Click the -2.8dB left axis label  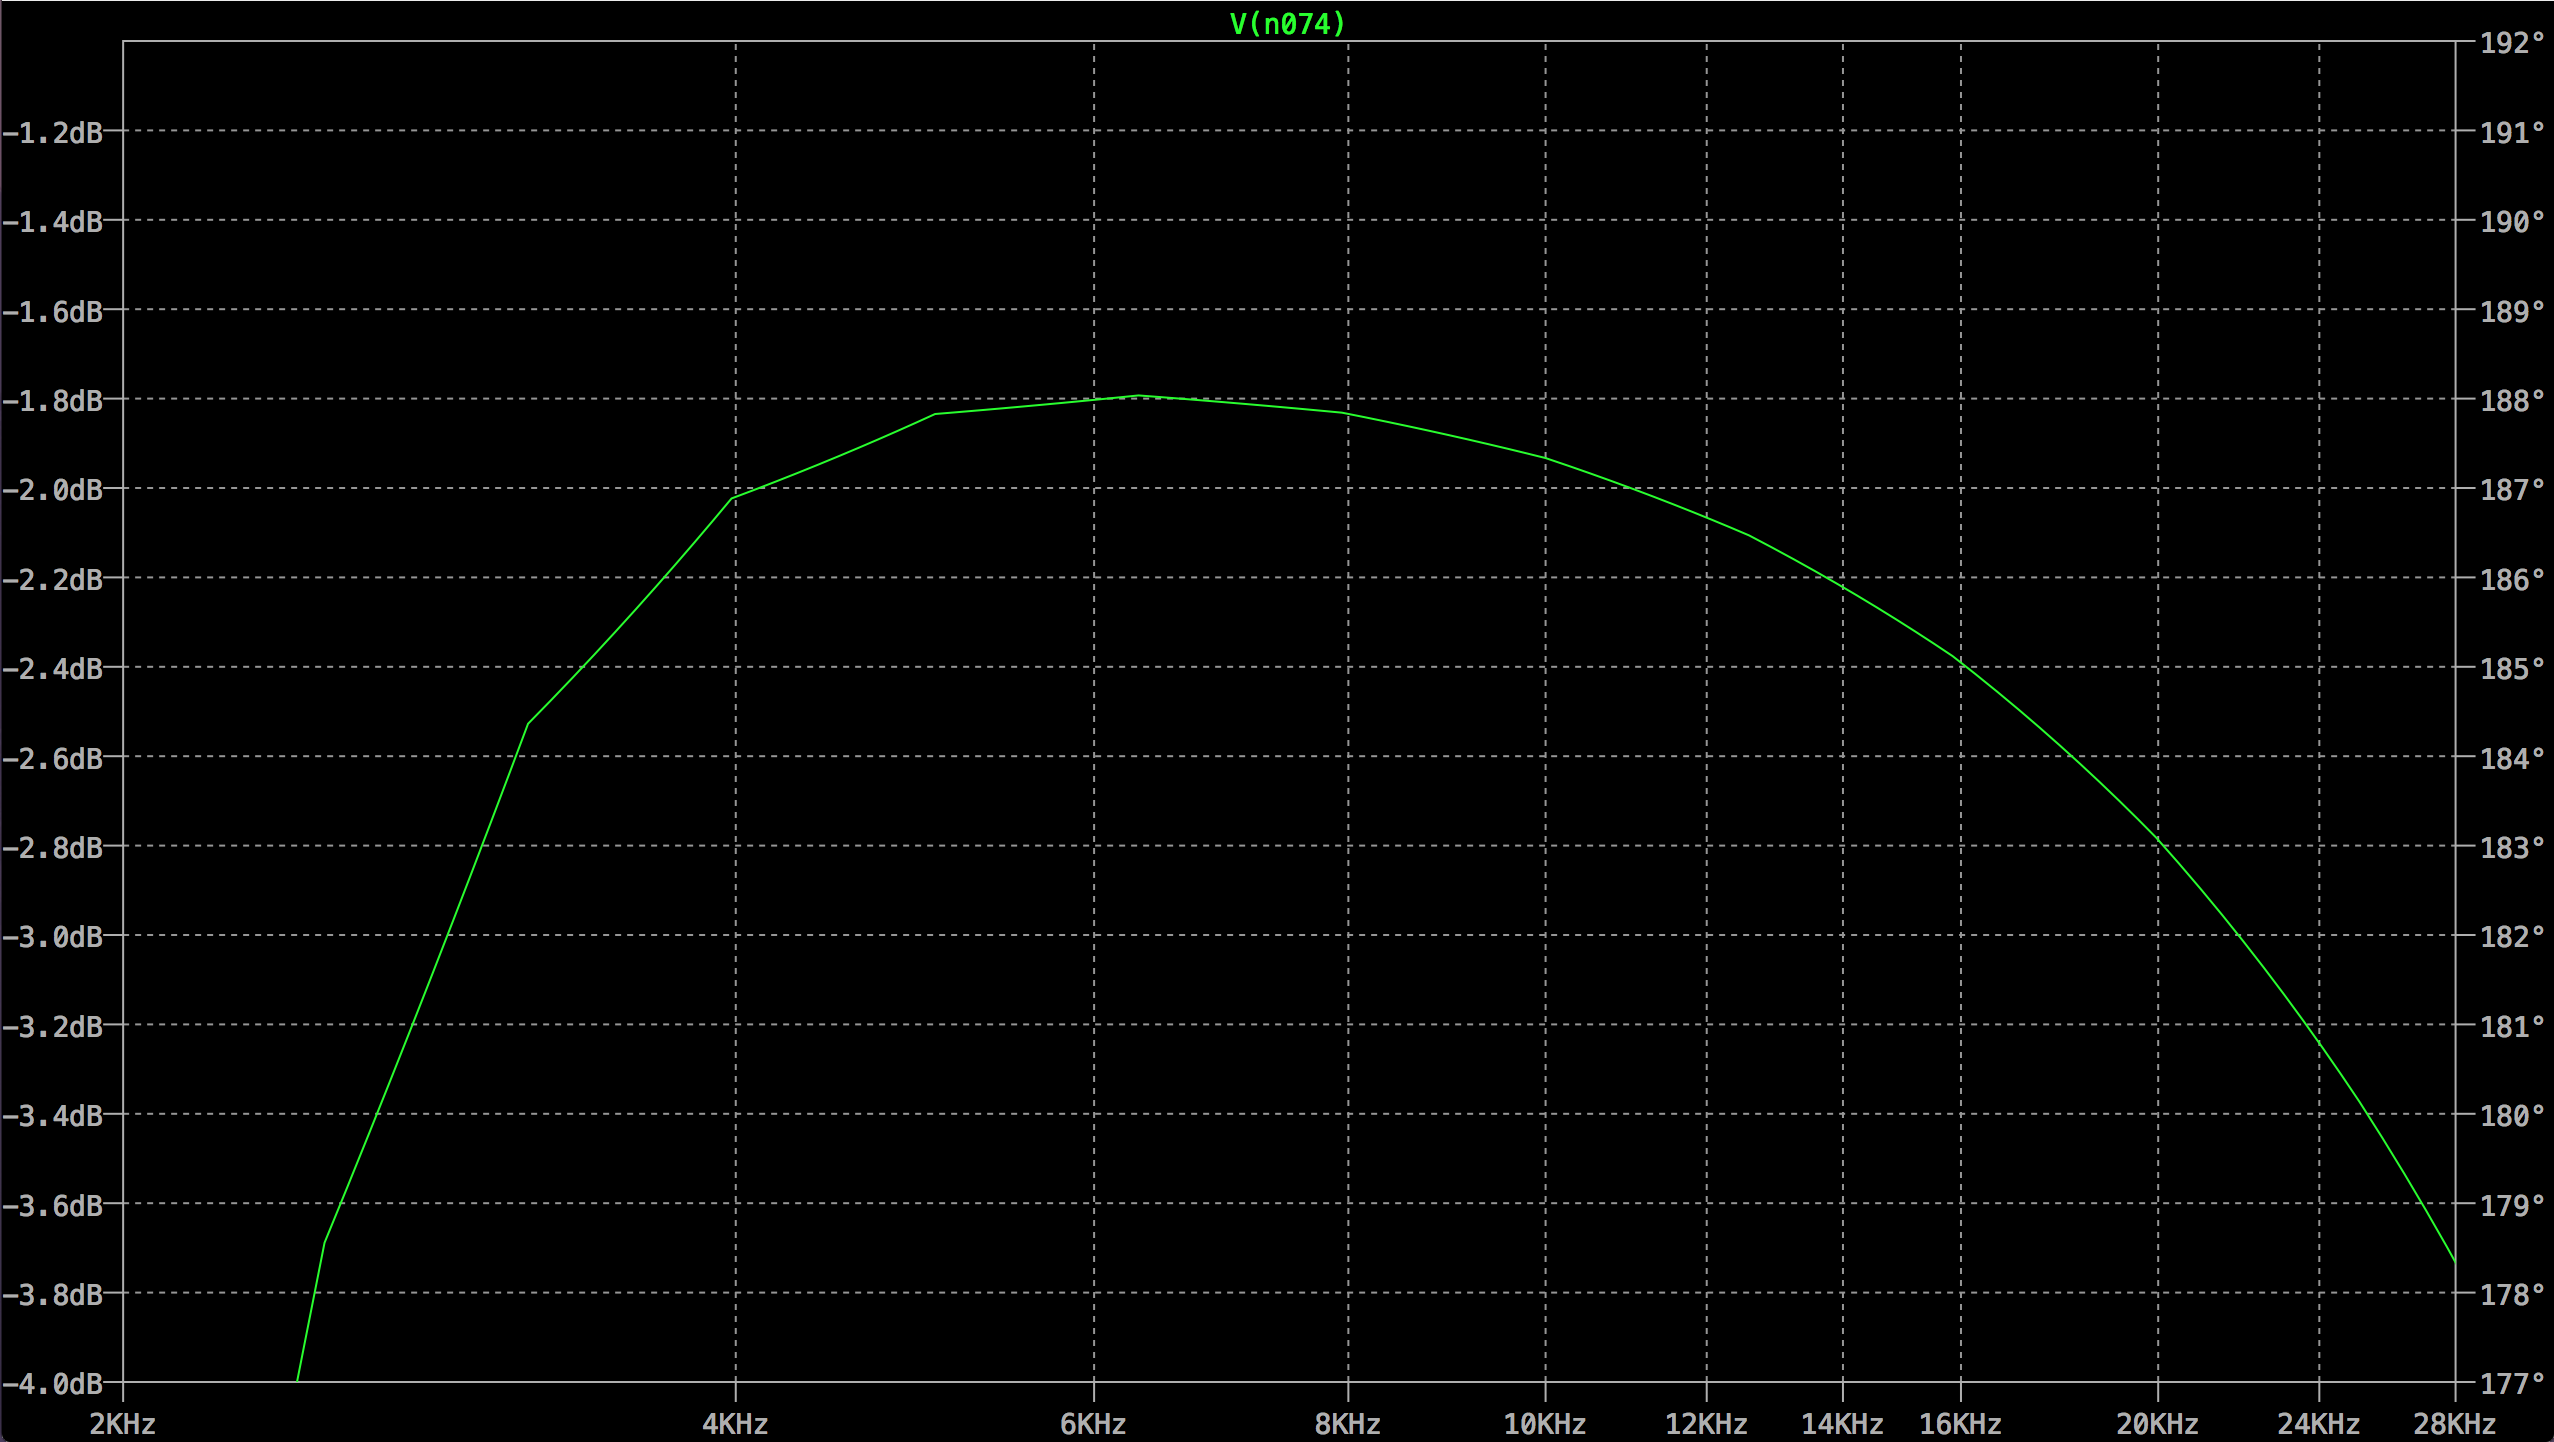pyautogui.click(x=53, y=847)
